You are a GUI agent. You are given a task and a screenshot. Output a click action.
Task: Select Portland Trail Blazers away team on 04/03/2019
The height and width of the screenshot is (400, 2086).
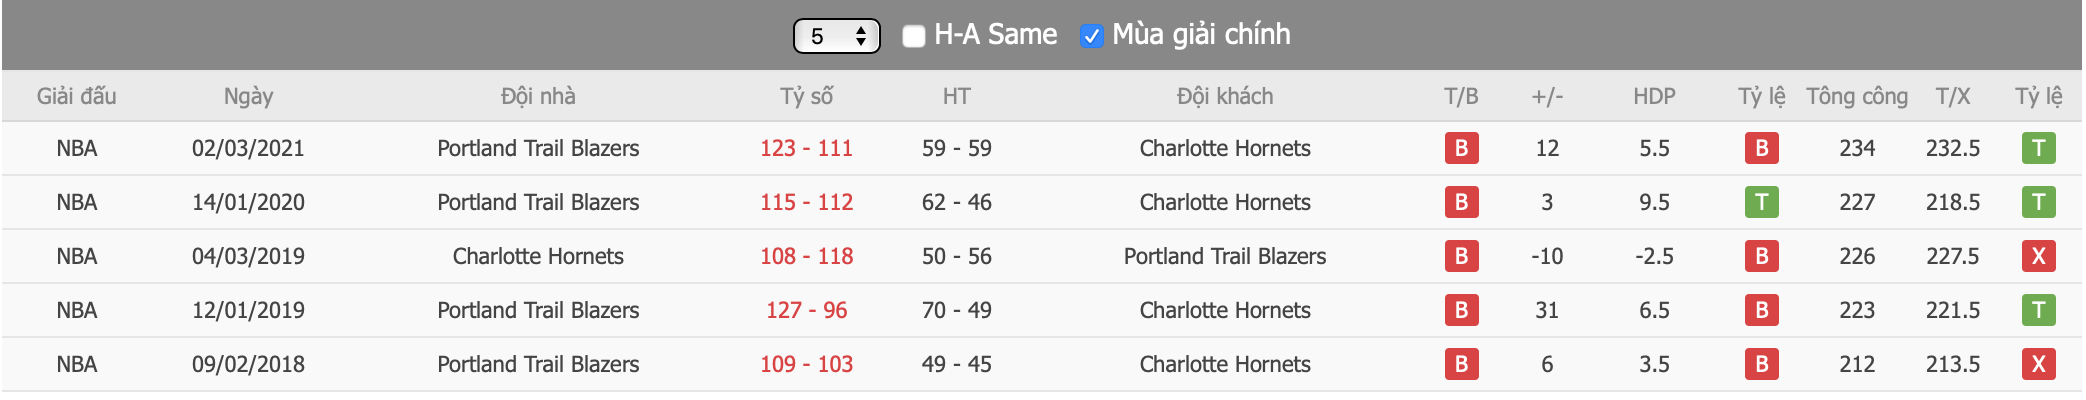tap(1225, 257)
